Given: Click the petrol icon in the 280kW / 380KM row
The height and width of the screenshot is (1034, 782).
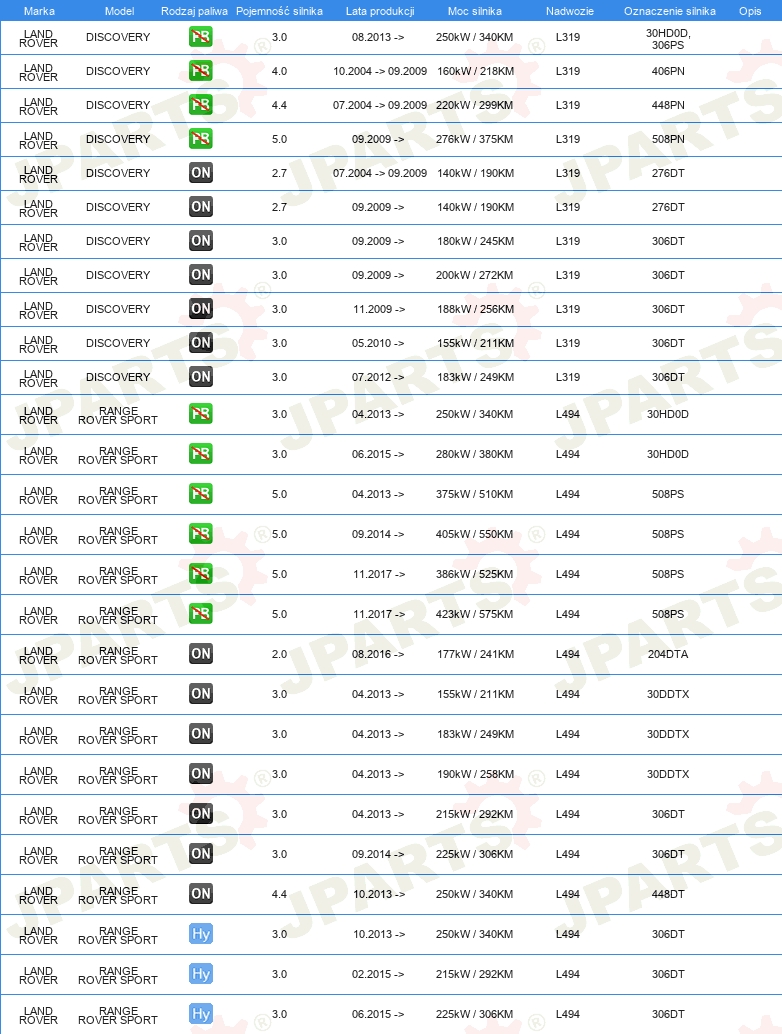Looking at the screenshot, I should pos(200,454).
